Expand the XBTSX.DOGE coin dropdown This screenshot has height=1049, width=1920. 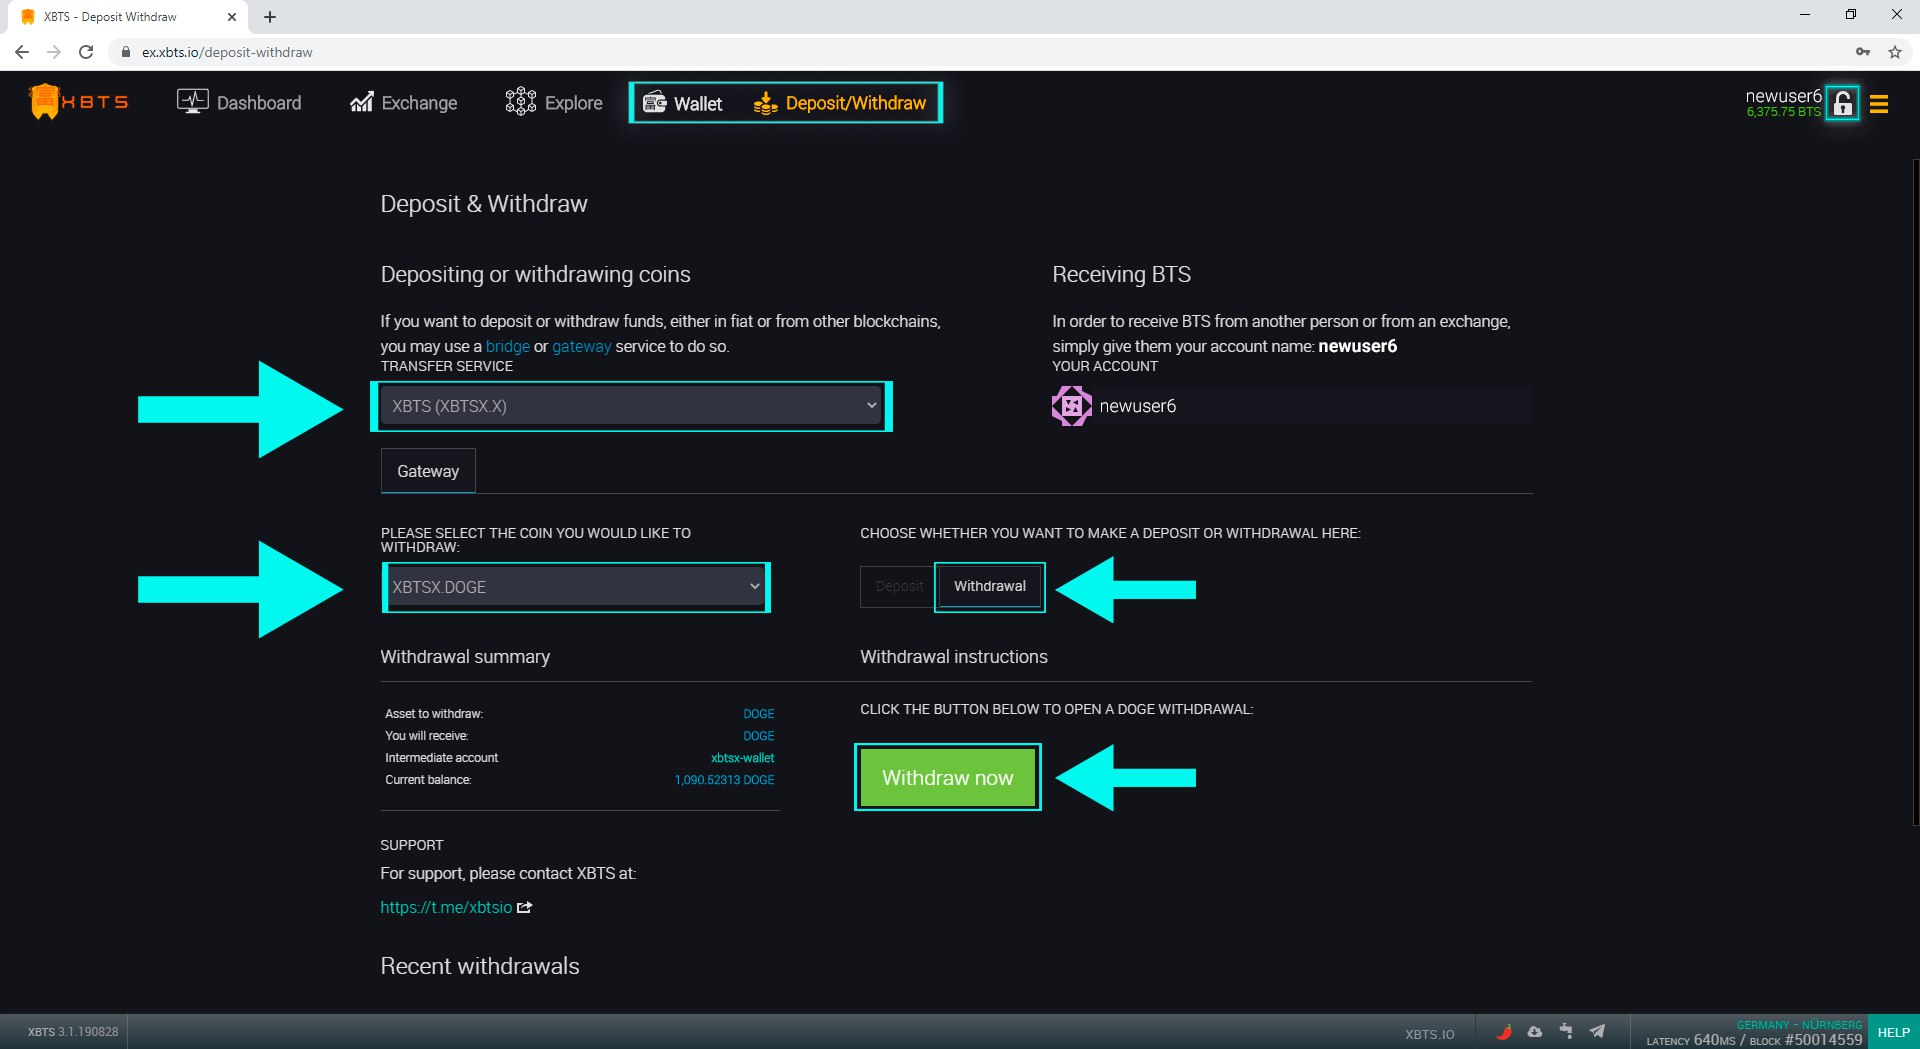point(576,587)
